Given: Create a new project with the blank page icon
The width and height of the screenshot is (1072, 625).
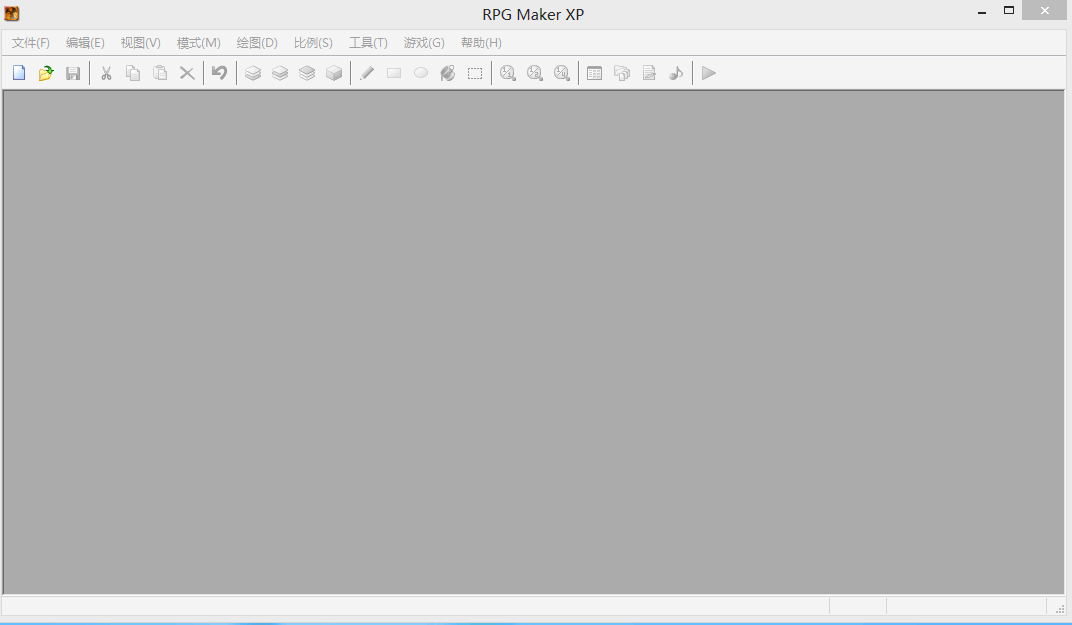Looking at the screenshot, I should [x=19, y=73].
